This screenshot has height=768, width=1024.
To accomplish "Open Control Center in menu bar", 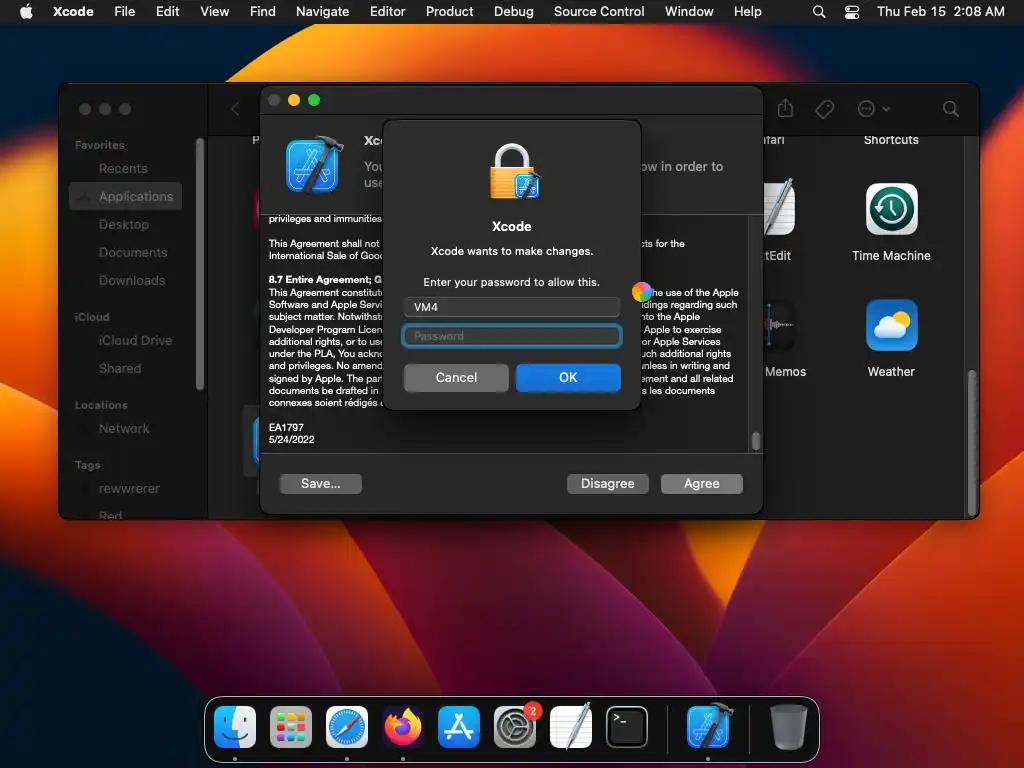I will pos(852,11).
